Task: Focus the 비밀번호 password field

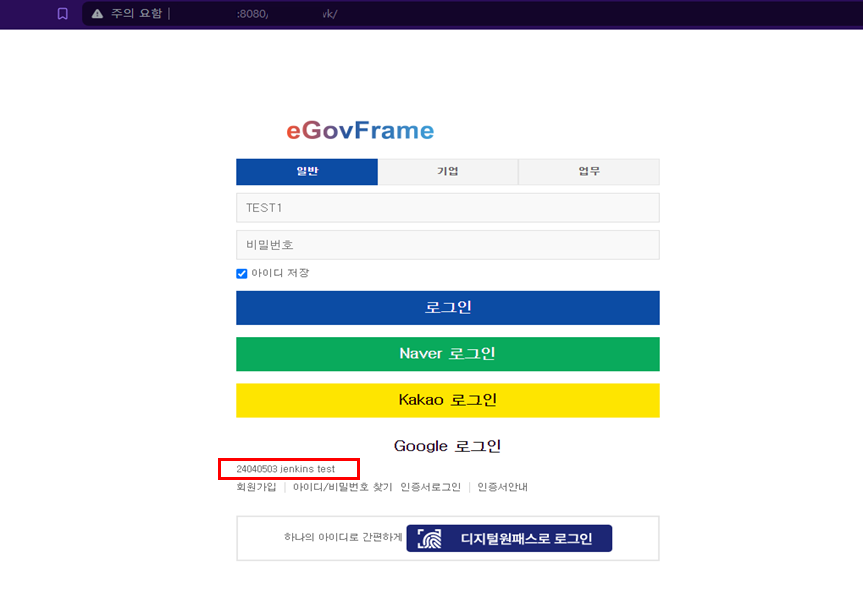Action: [x=448, y=245]
